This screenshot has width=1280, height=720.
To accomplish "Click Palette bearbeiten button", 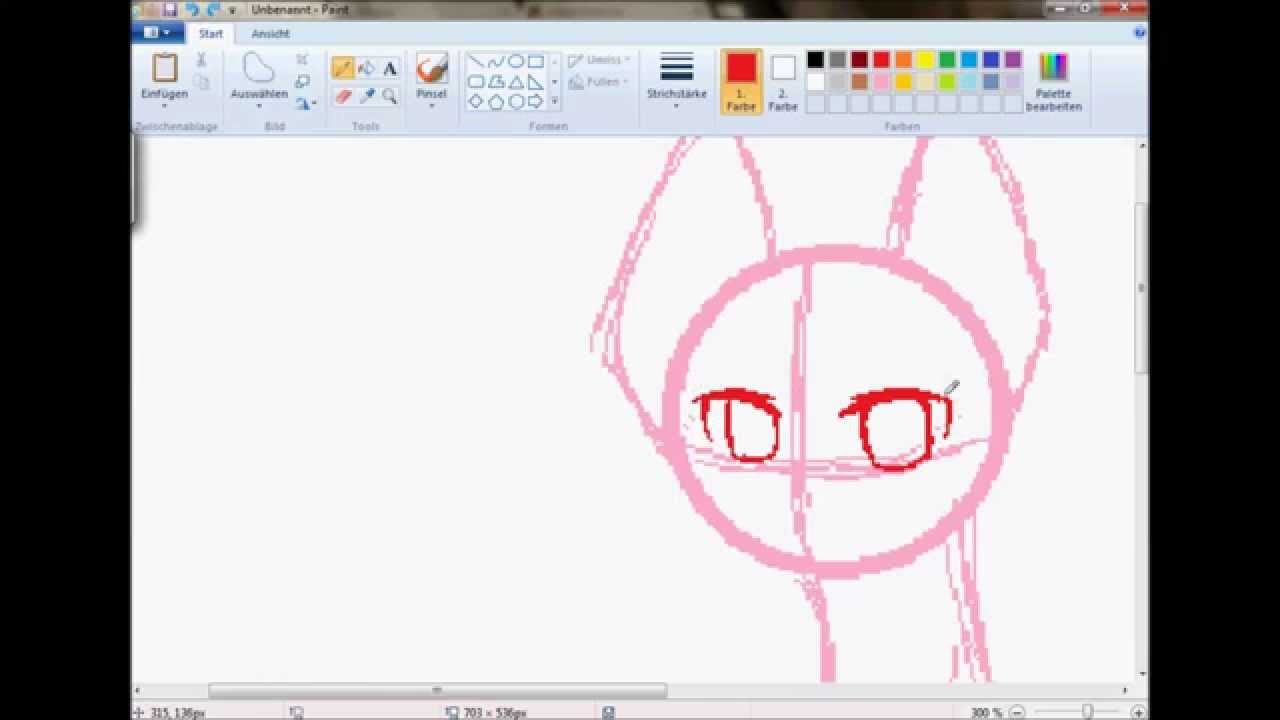I will (1053, 82).
